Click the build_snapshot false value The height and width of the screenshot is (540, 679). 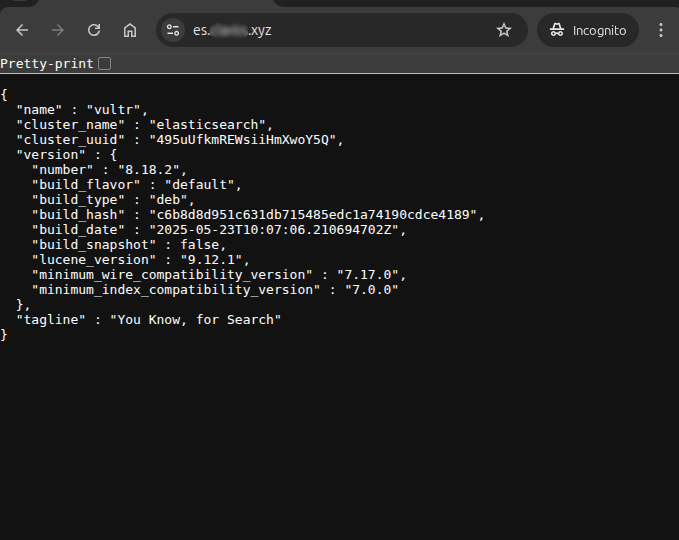(200, 245)
